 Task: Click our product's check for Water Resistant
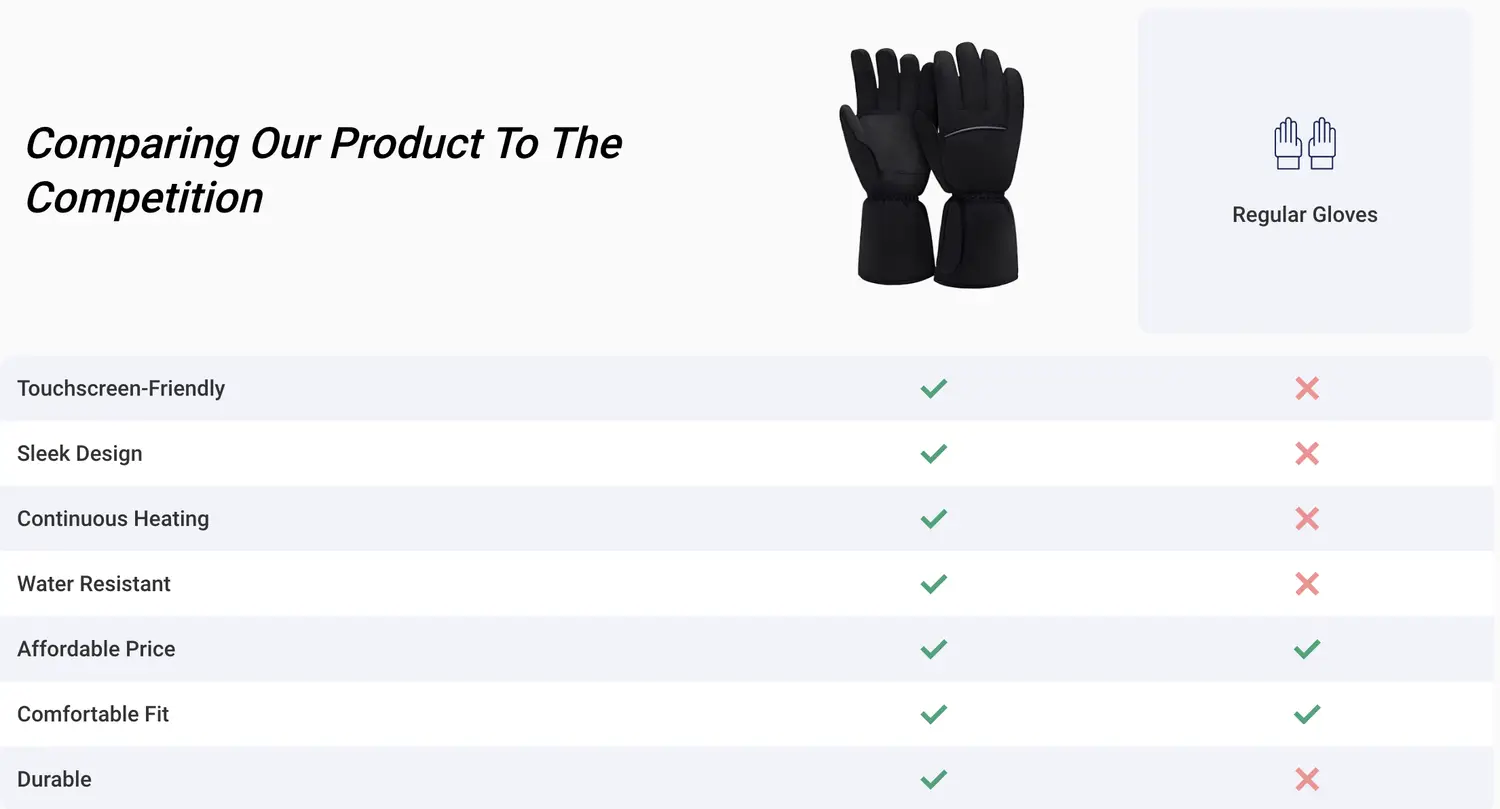click(x=933, y=583)
